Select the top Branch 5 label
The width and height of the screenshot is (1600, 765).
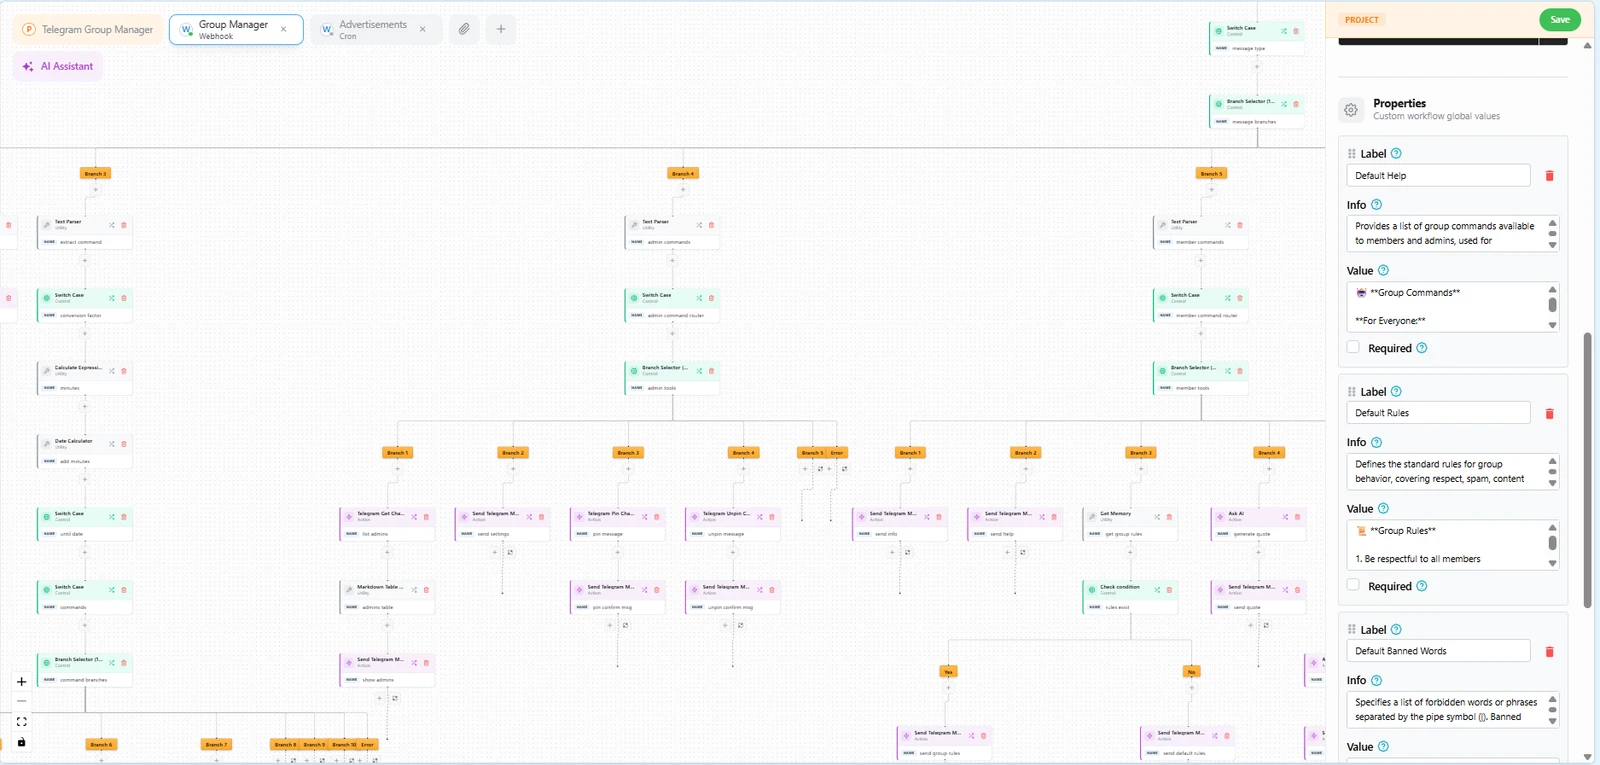1212,174
